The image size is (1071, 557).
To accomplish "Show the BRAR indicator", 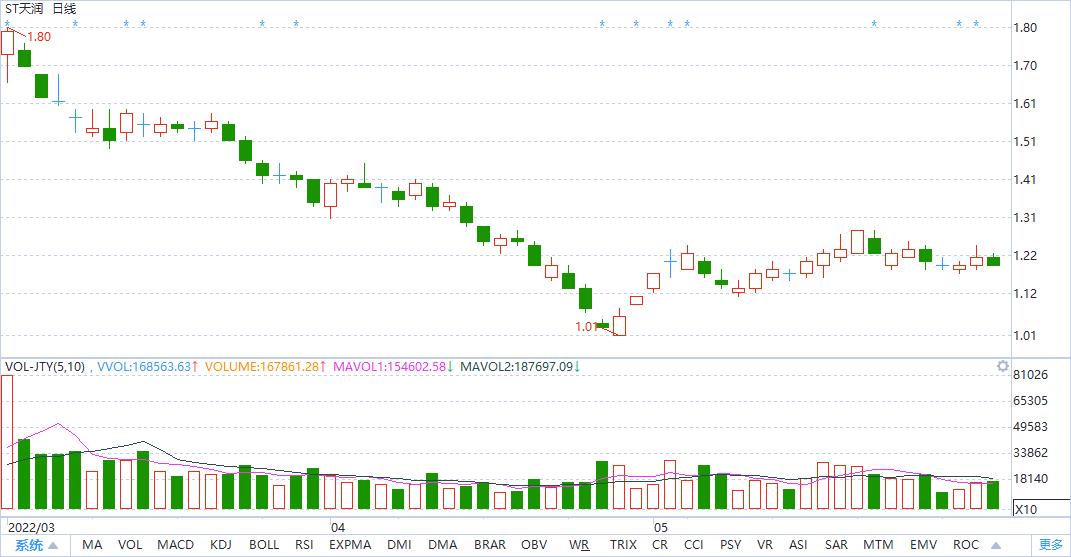I will (x=490, y=545).
